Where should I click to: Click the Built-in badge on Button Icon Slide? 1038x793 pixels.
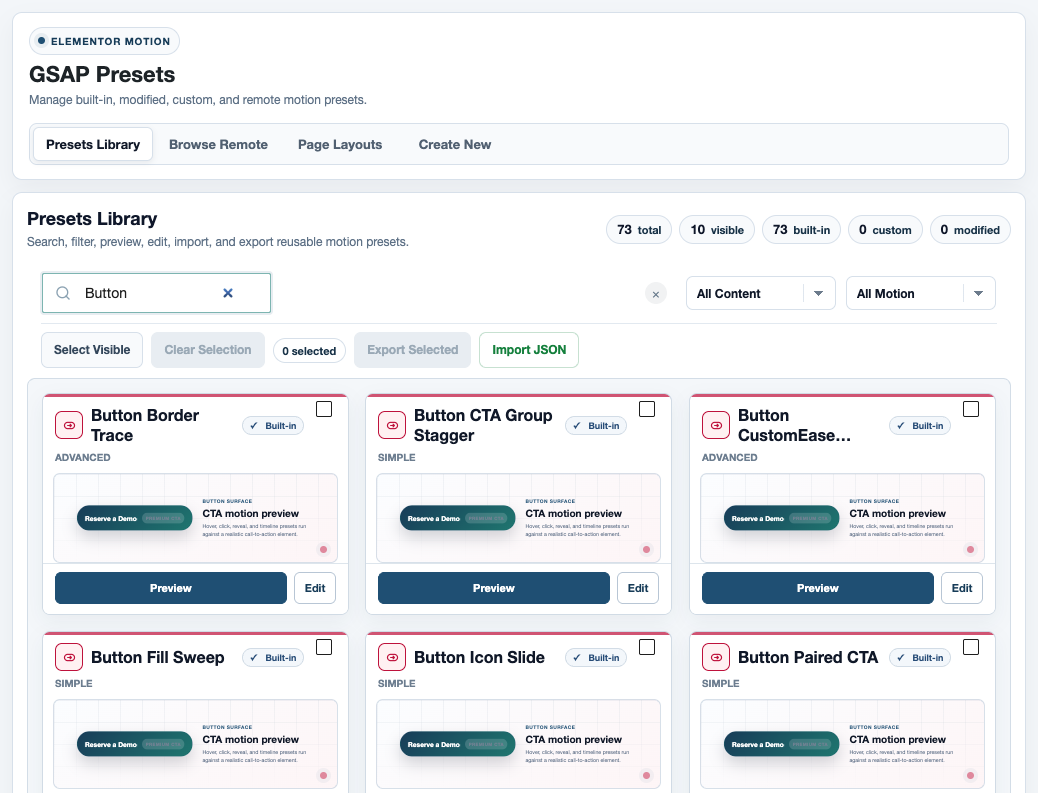(x=596, y=657)
